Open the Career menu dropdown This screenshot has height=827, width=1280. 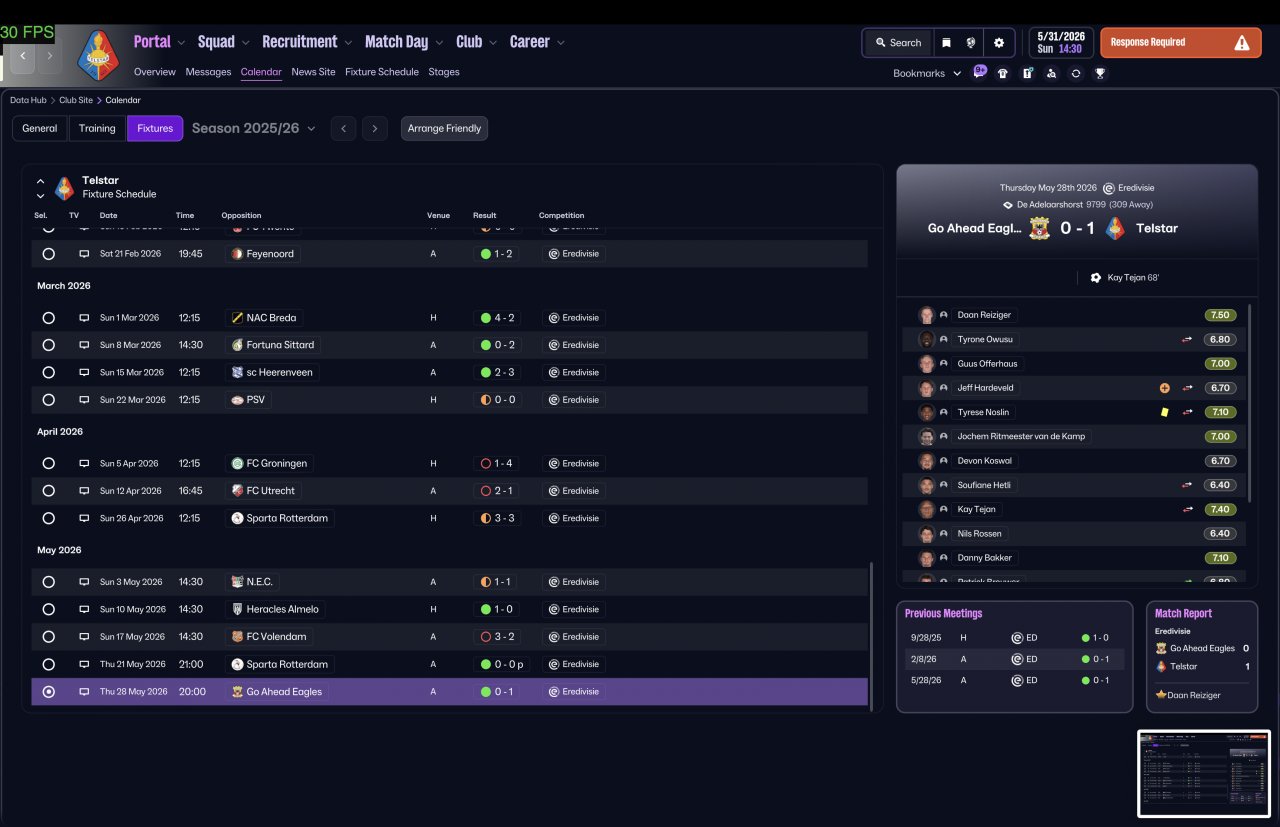click(x=537, y=42)
